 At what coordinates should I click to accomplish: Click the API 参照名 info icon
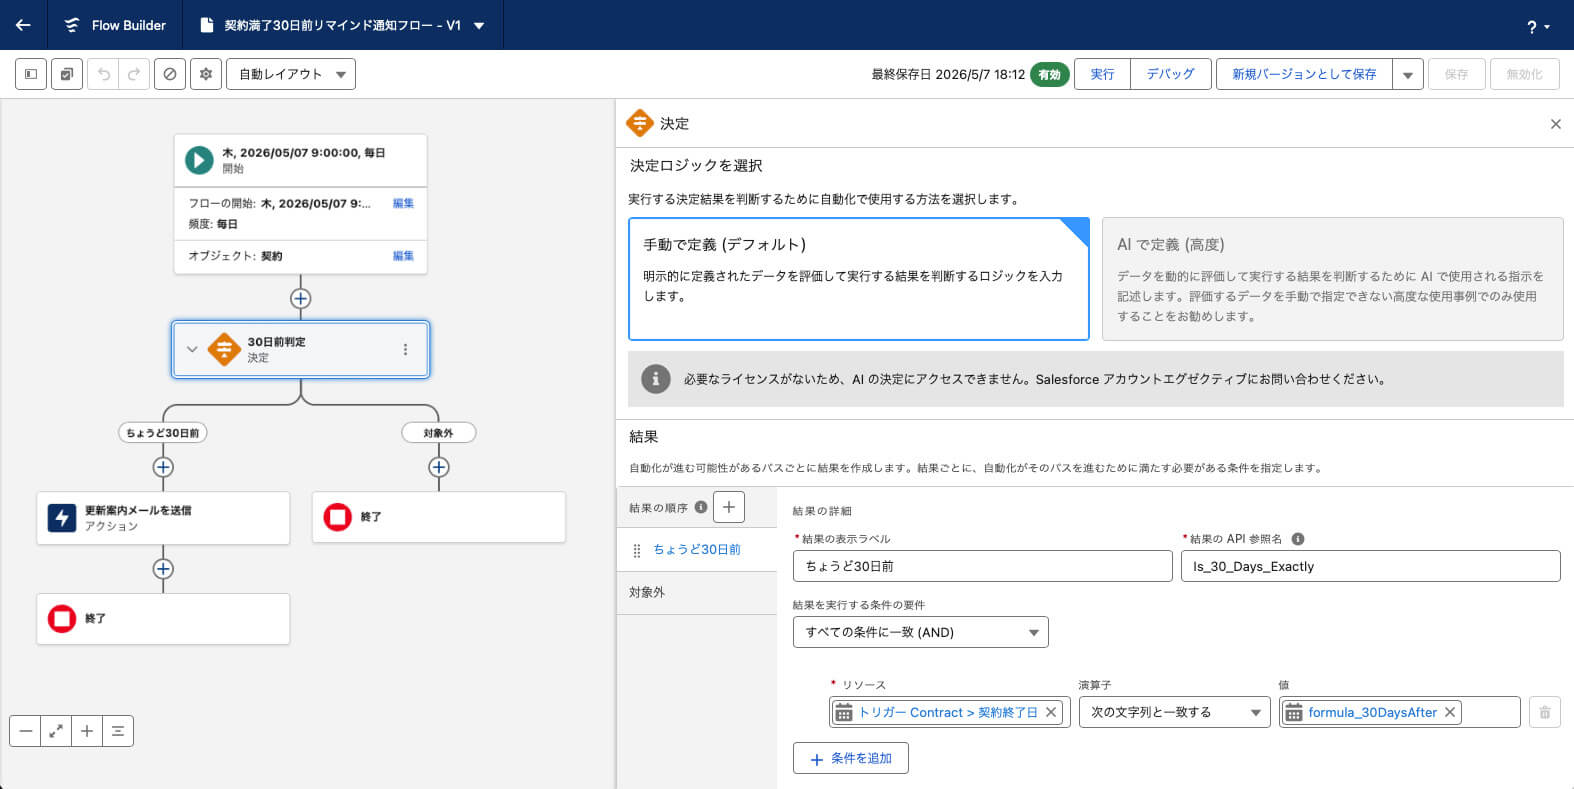tap(1298, 539)
